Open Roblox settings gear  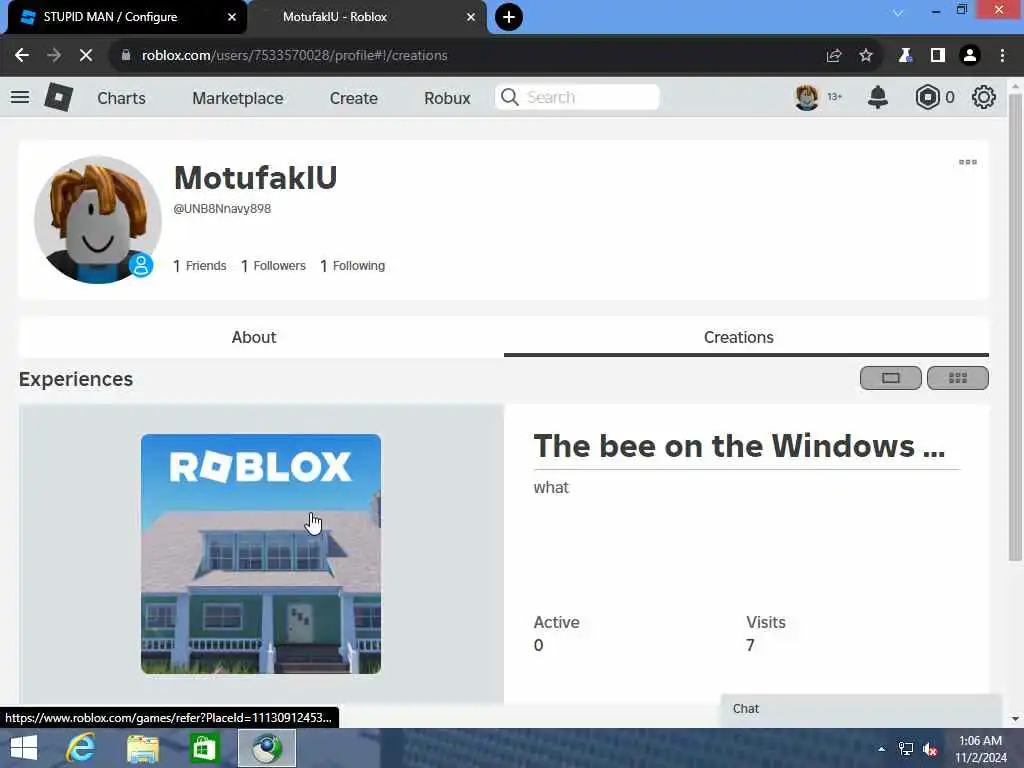click(983, 97)
